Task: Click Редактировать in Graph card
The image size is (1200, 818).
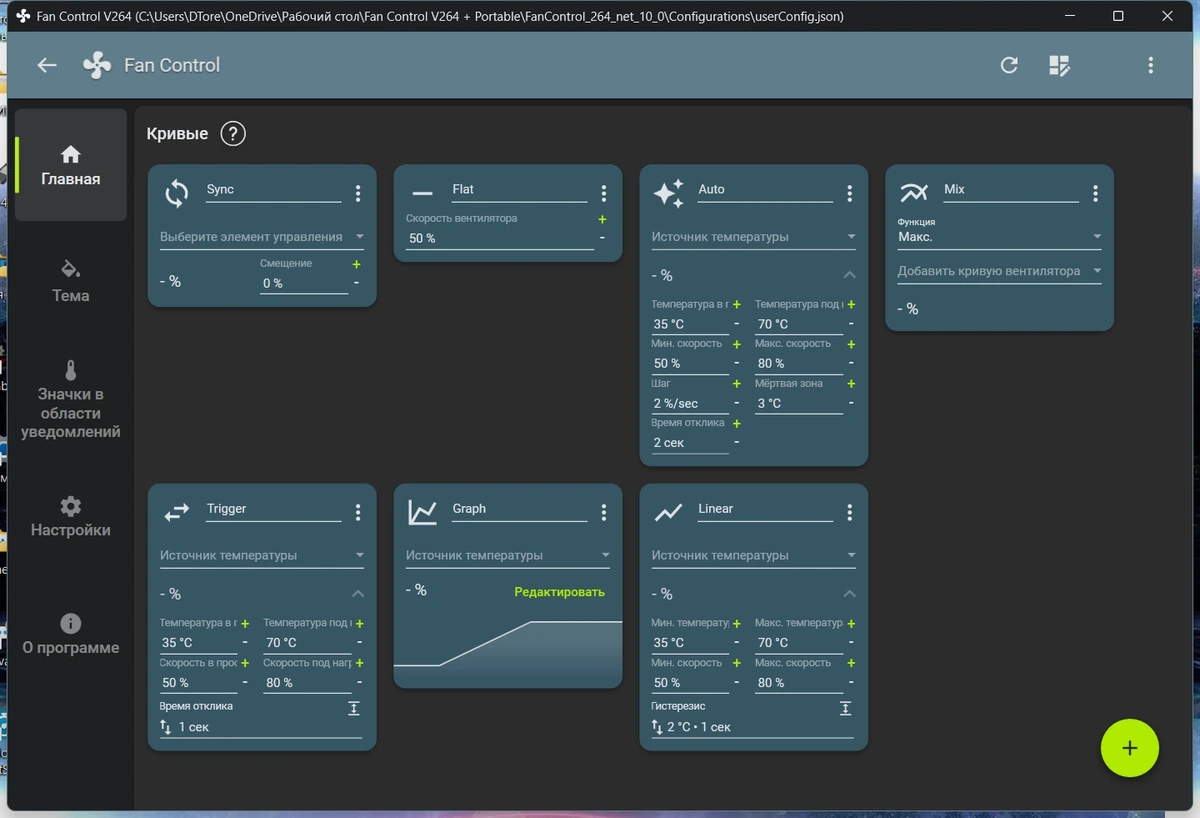Action: tap(559, 592)
